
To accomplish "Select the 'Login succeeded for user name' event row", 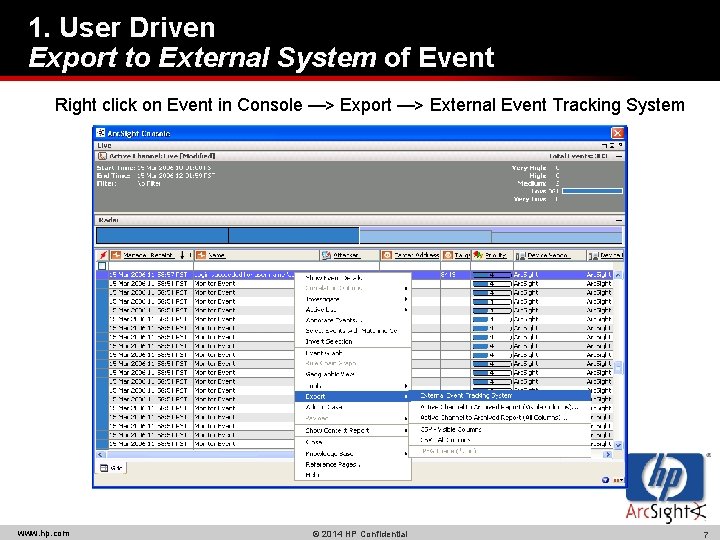I will [195, 275].
